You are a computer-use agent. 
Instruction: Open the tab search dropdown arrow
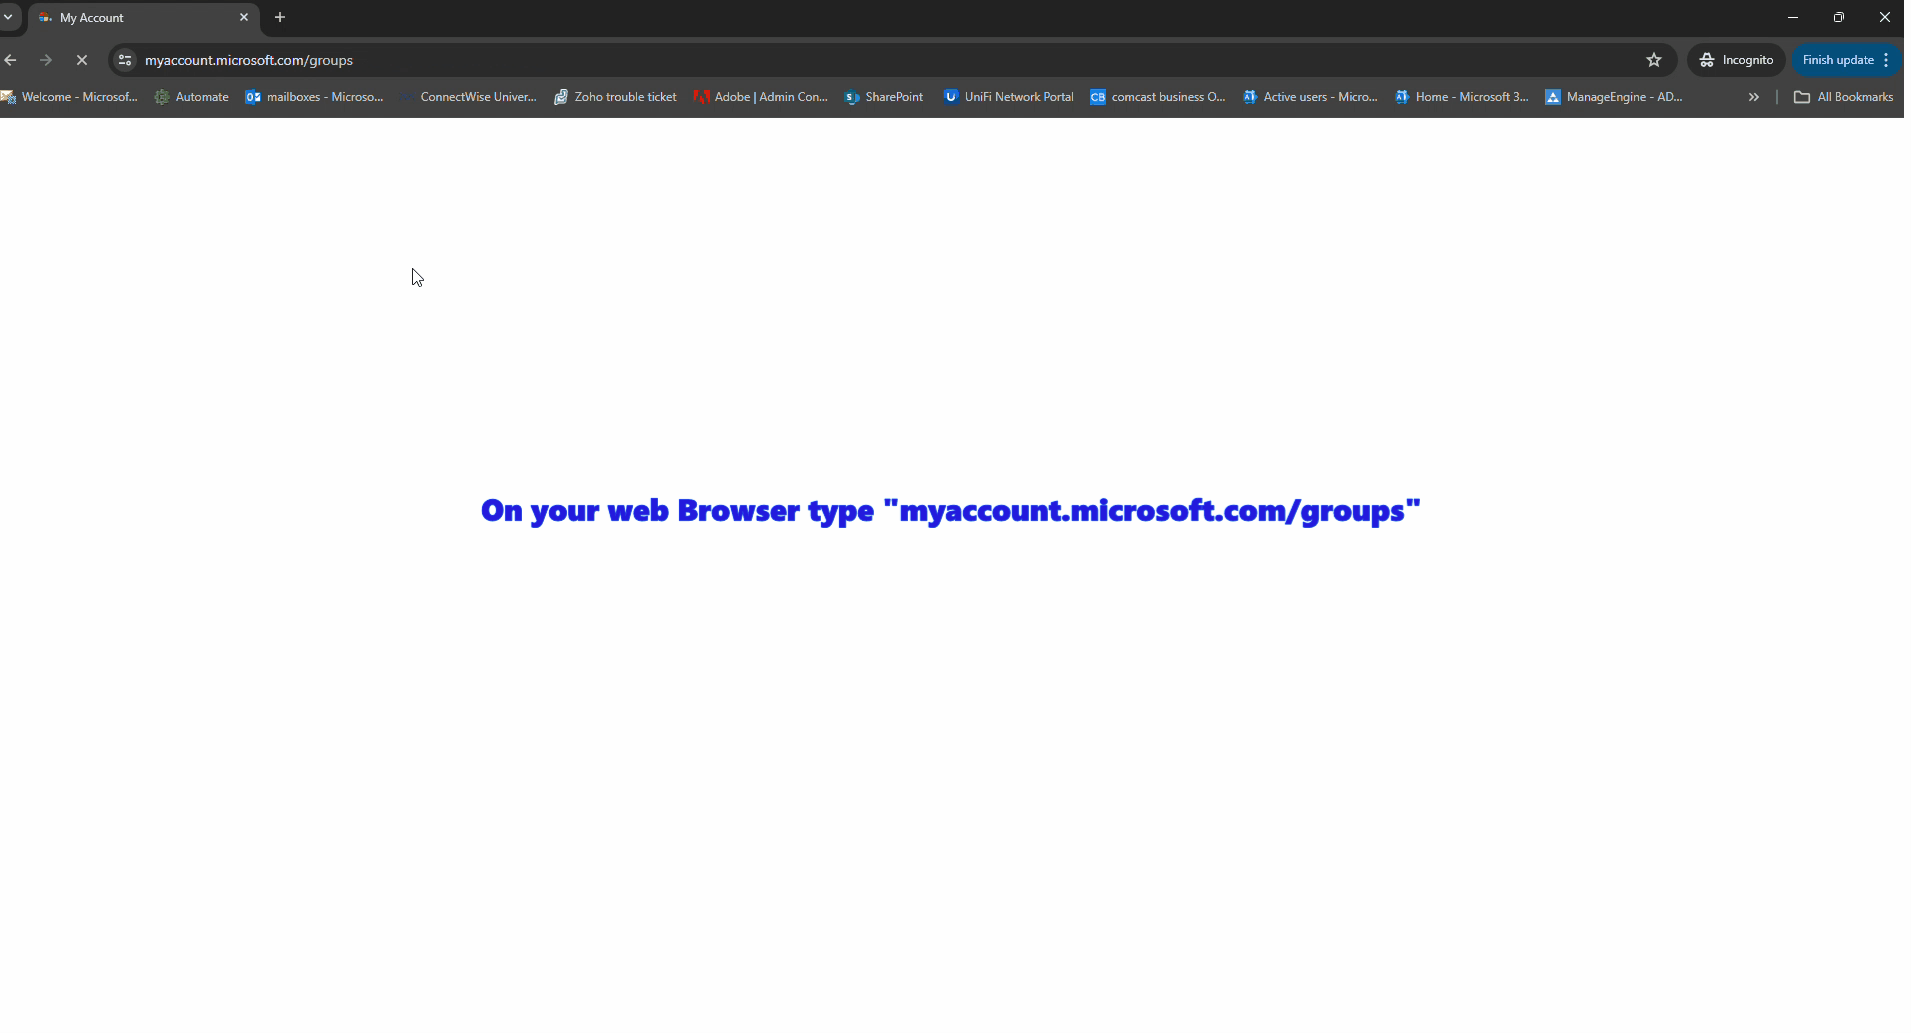tap(8, 17)
